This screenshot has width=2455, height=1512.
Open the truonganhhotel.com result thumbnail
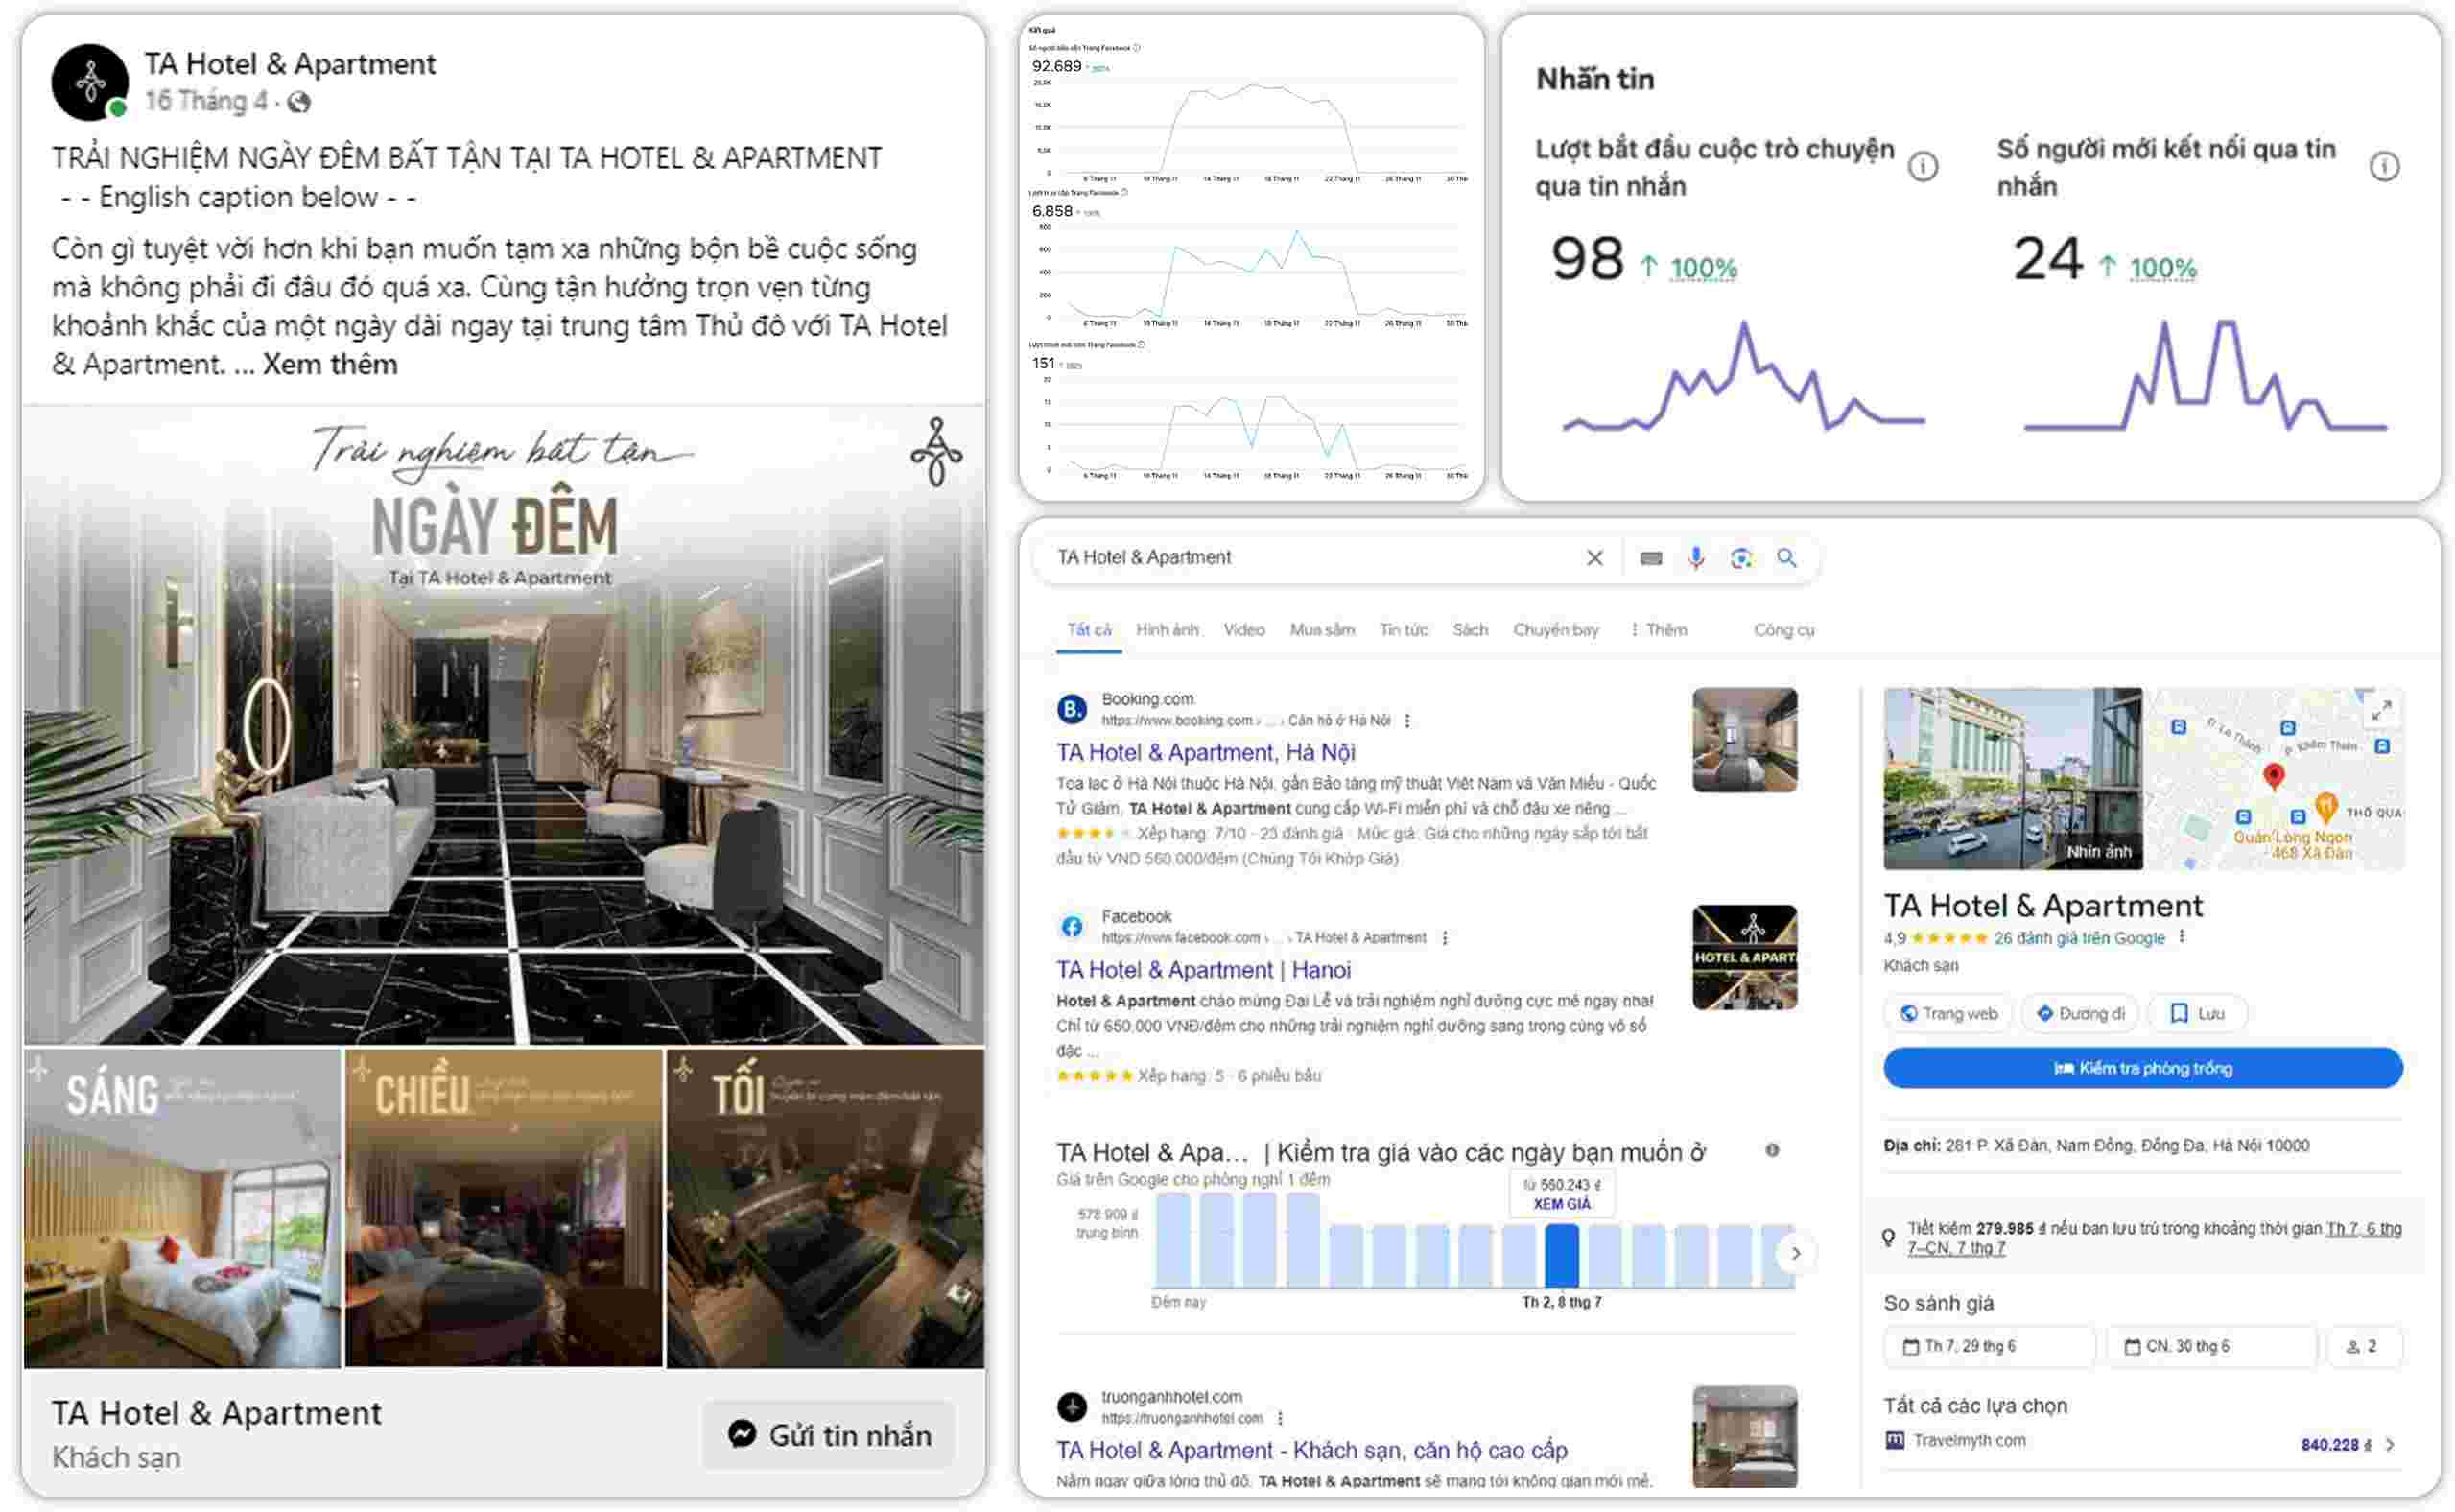click(x=1744, y=1437)
